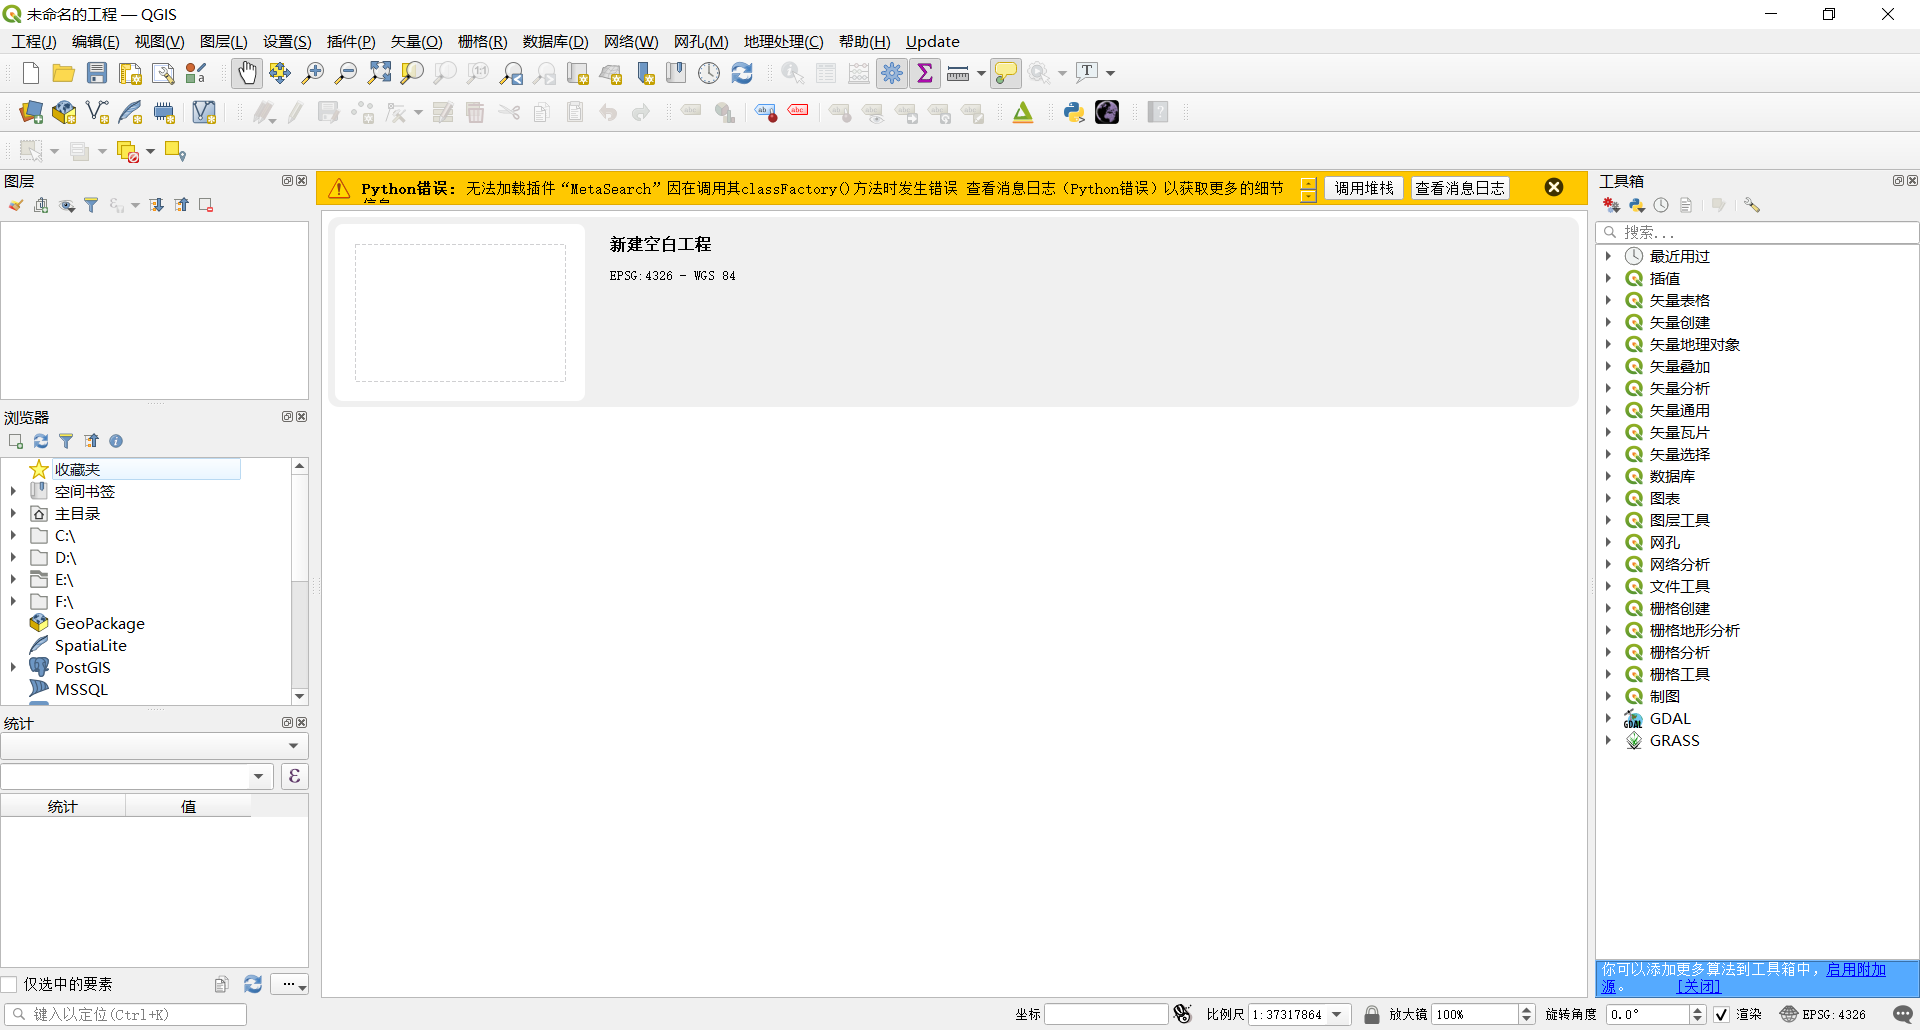Click the EPSG:4326 CRS button
Screen dimensions: 1920x1030
[1823, 1014]
